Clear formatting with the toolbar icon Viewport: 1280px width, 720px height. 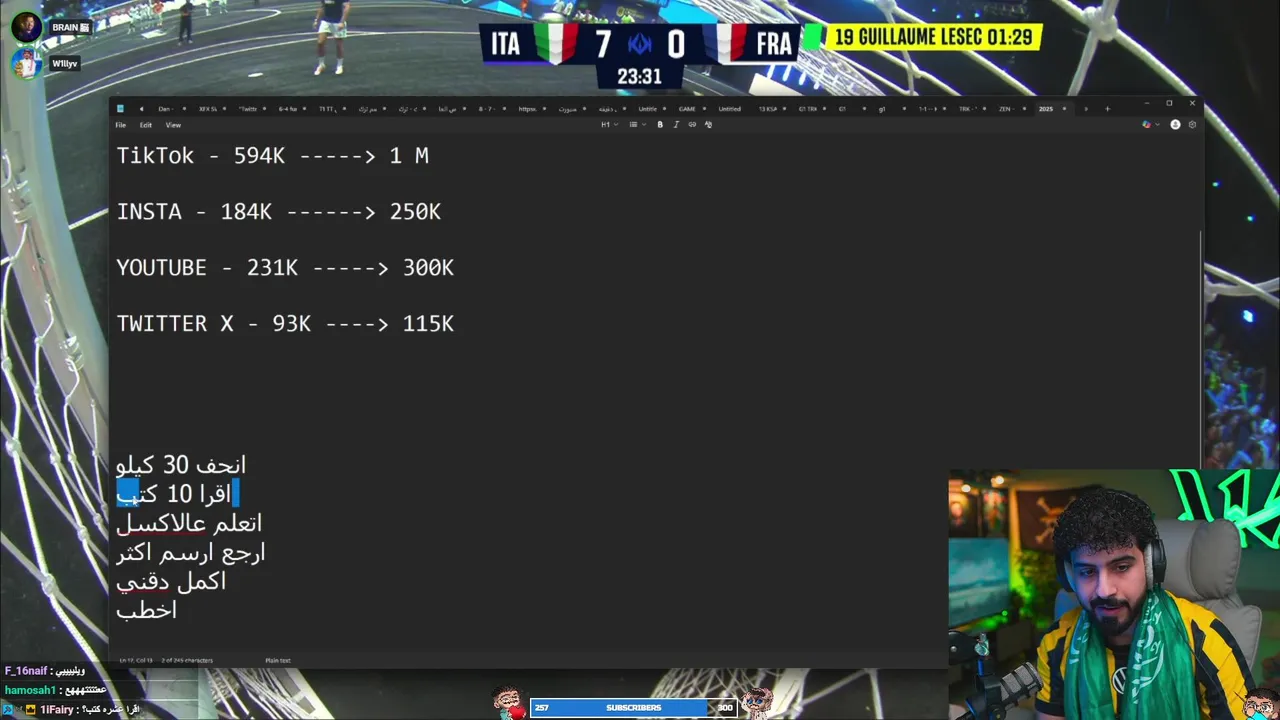click(708, 125)
